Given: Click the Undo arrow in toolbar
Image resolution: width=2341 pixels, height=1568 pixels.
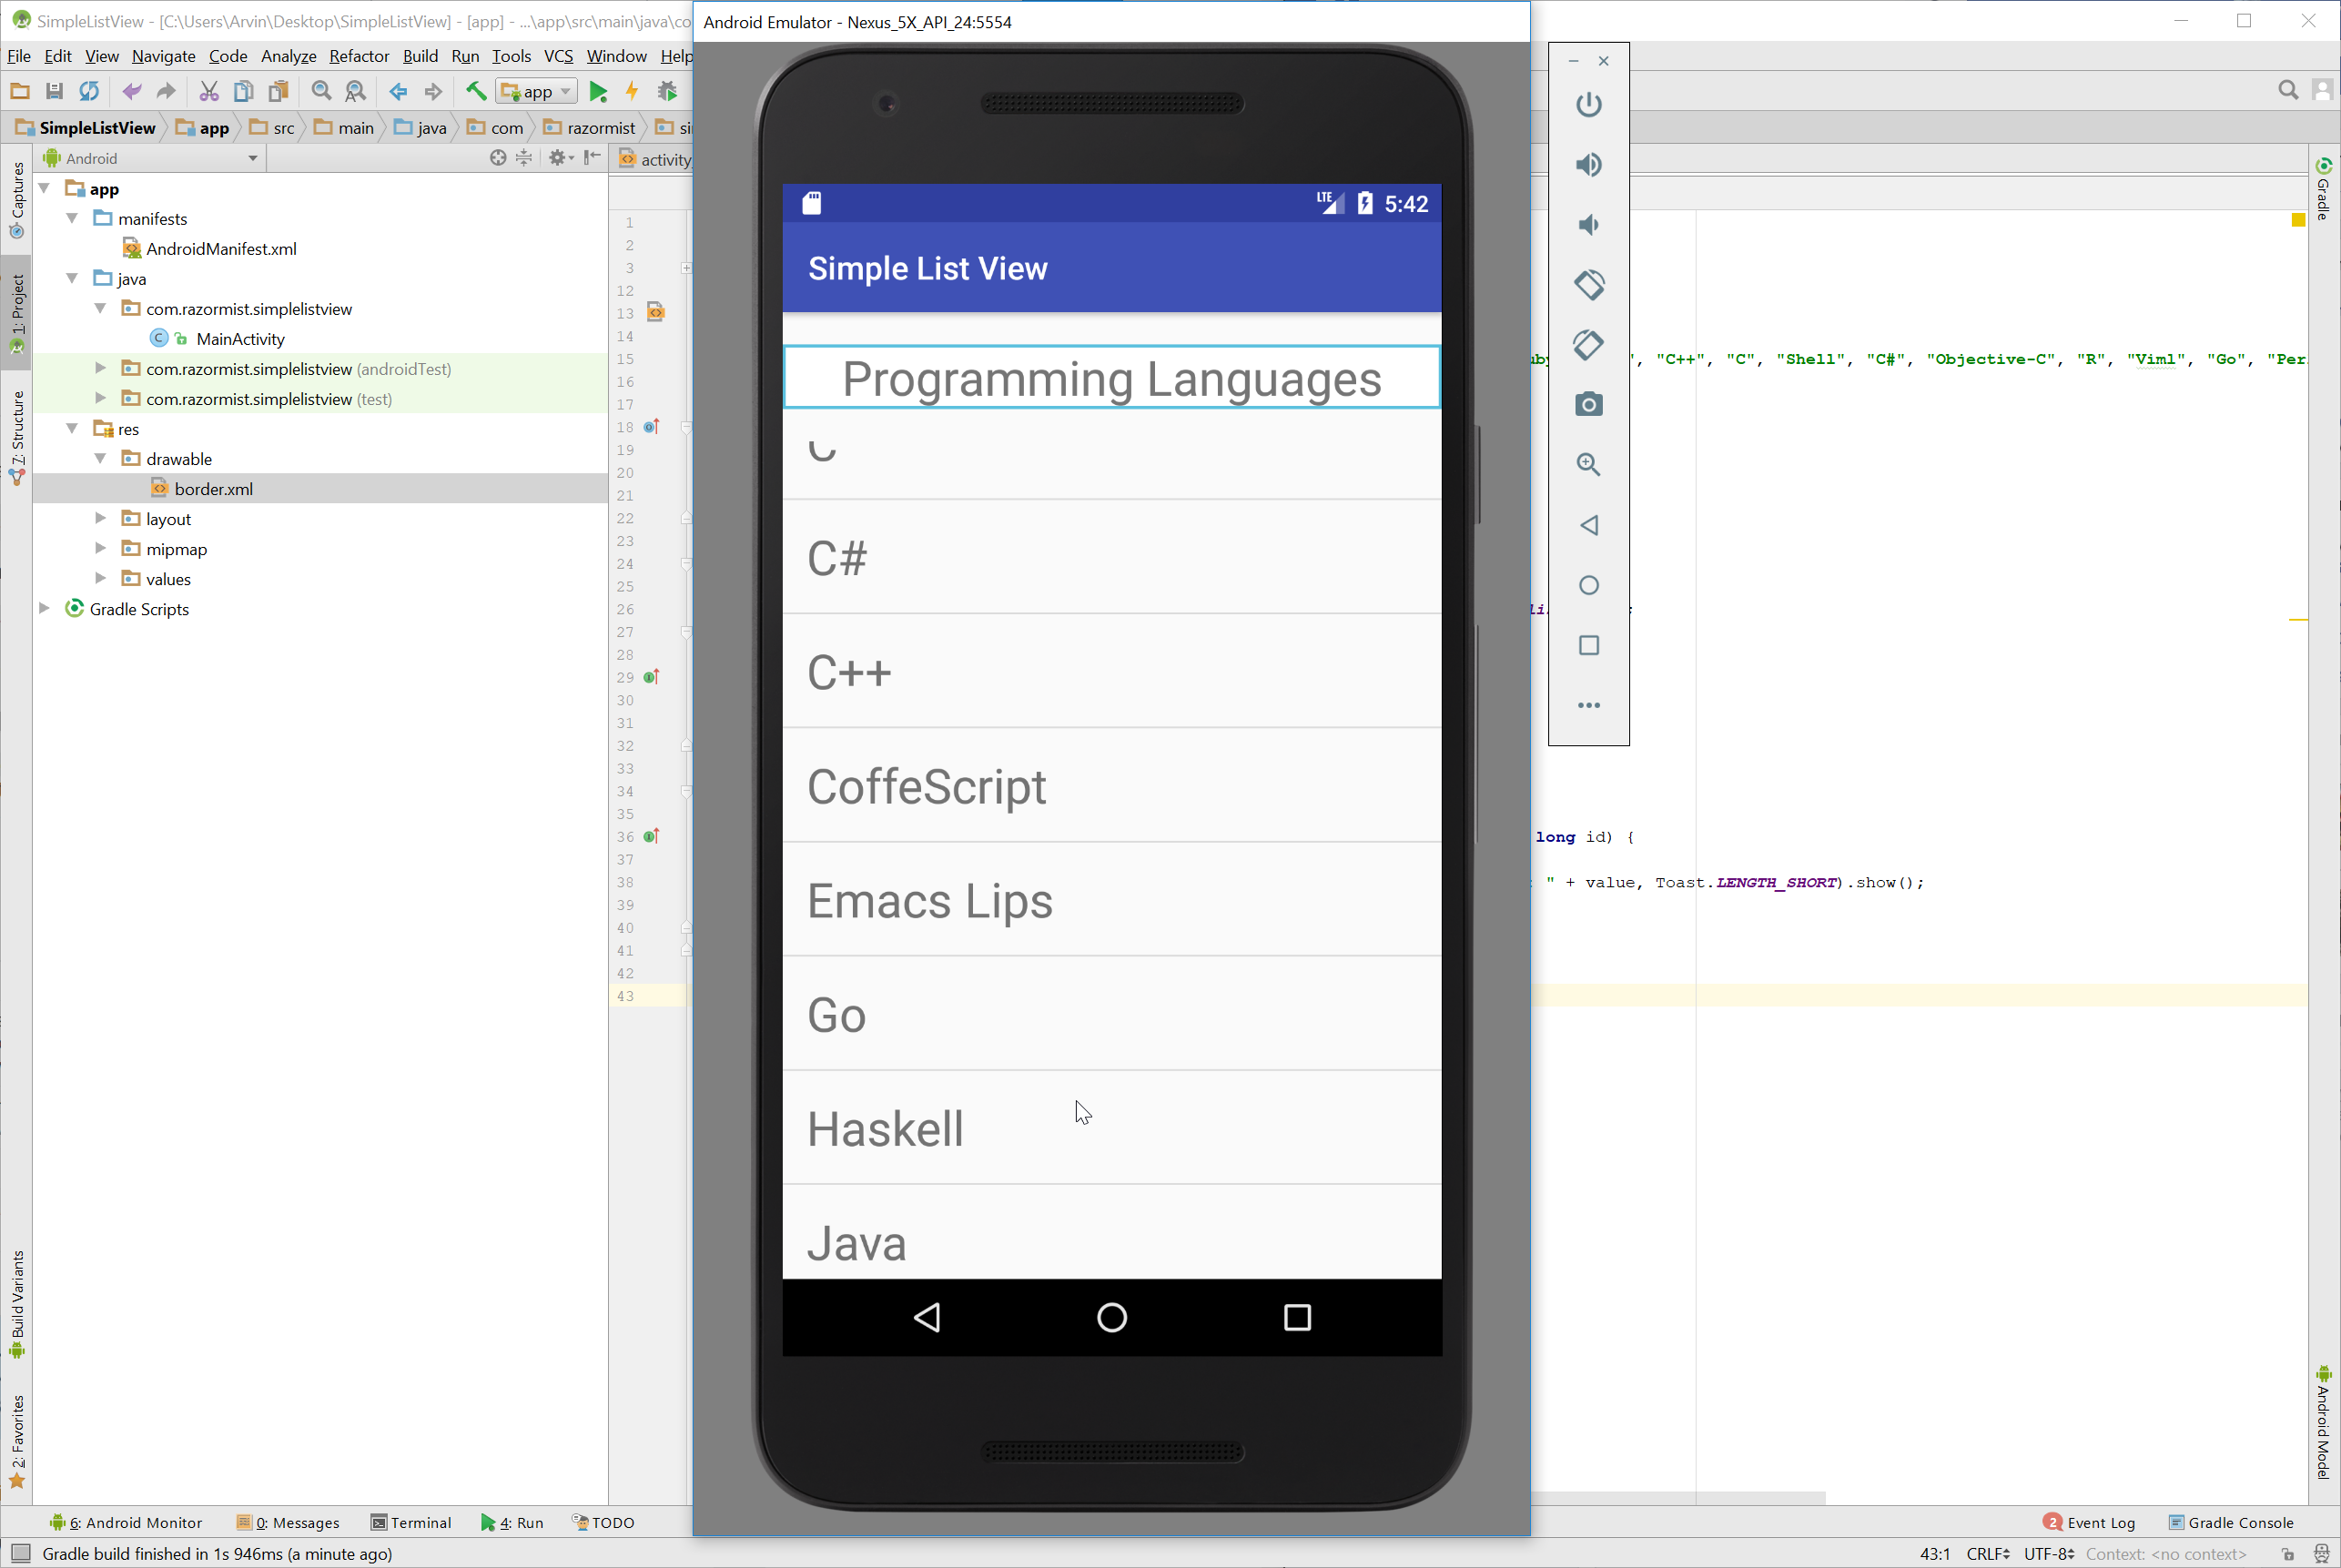Looking at the screenshot, I should tap(131, 92).
